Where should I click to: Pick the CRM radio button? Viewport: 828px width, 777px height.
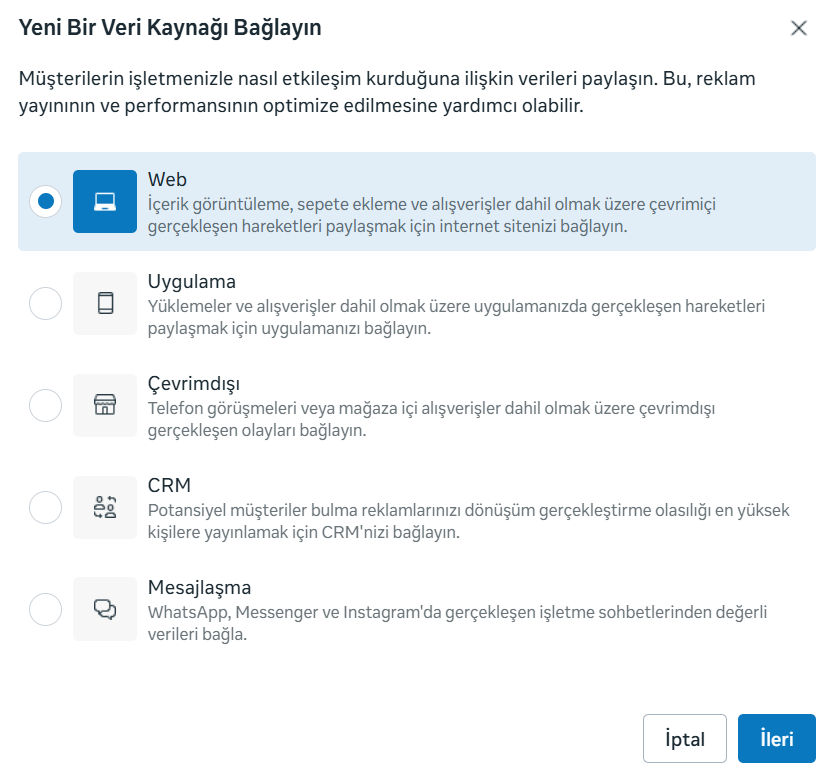45,507
